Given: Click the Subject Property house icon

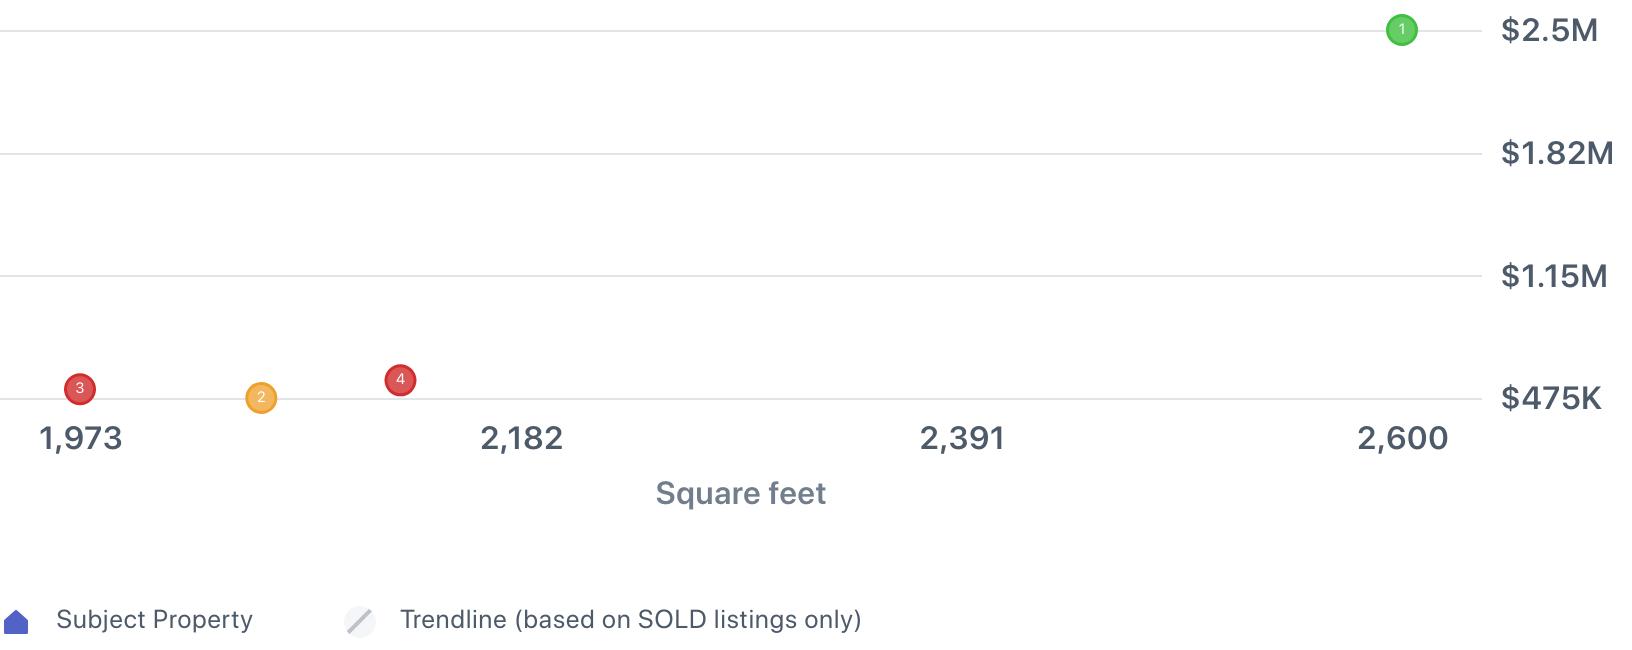Looking at the screenshot, I should (17, 622).
